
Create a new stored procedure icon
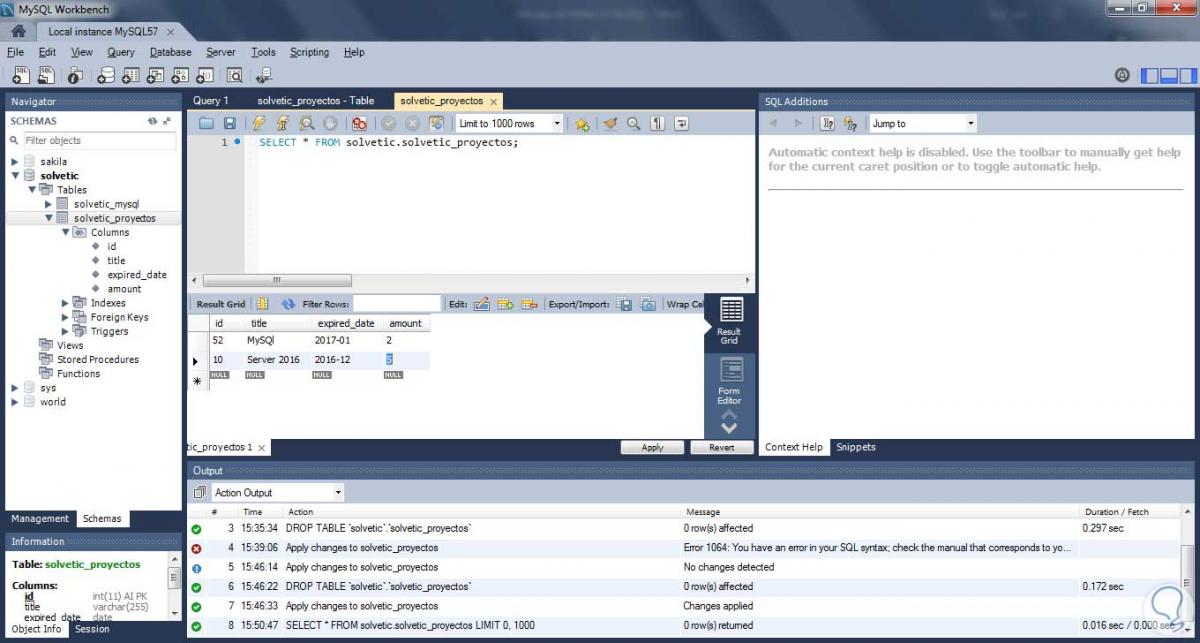181,75
